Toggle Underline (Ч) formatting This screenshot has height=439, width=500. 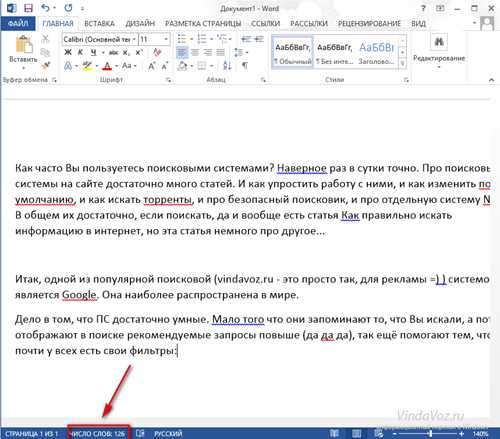[94, 52]
